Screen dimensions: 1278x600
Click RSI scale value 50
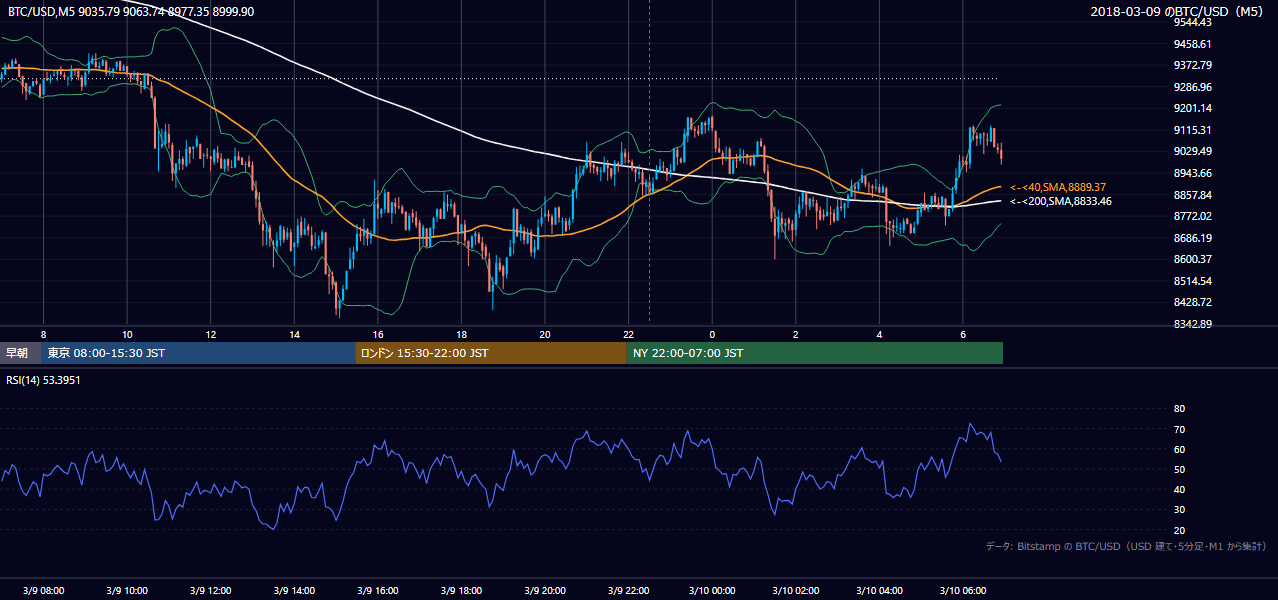coord(1179,469)
